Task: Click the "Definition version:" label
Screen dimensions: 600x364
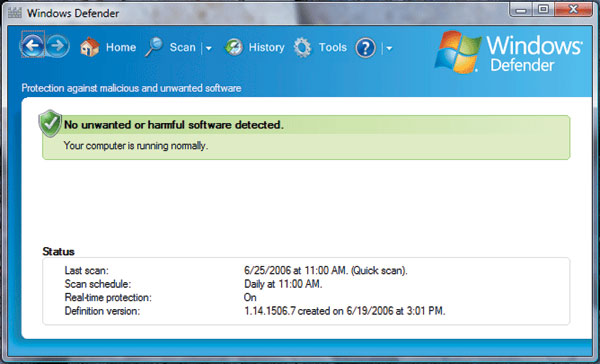Action: pos(102,311)
